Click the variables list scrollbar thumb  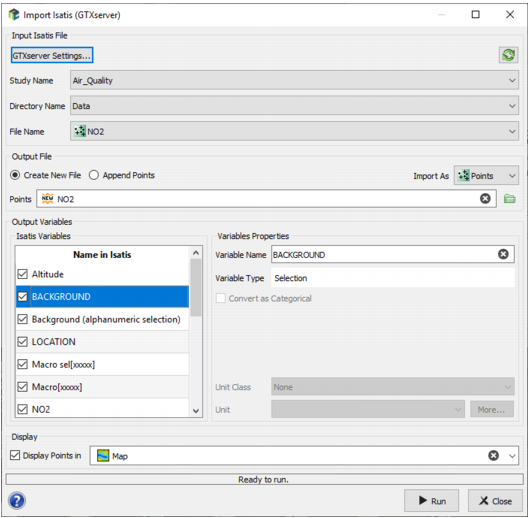[x=196, y=288]
